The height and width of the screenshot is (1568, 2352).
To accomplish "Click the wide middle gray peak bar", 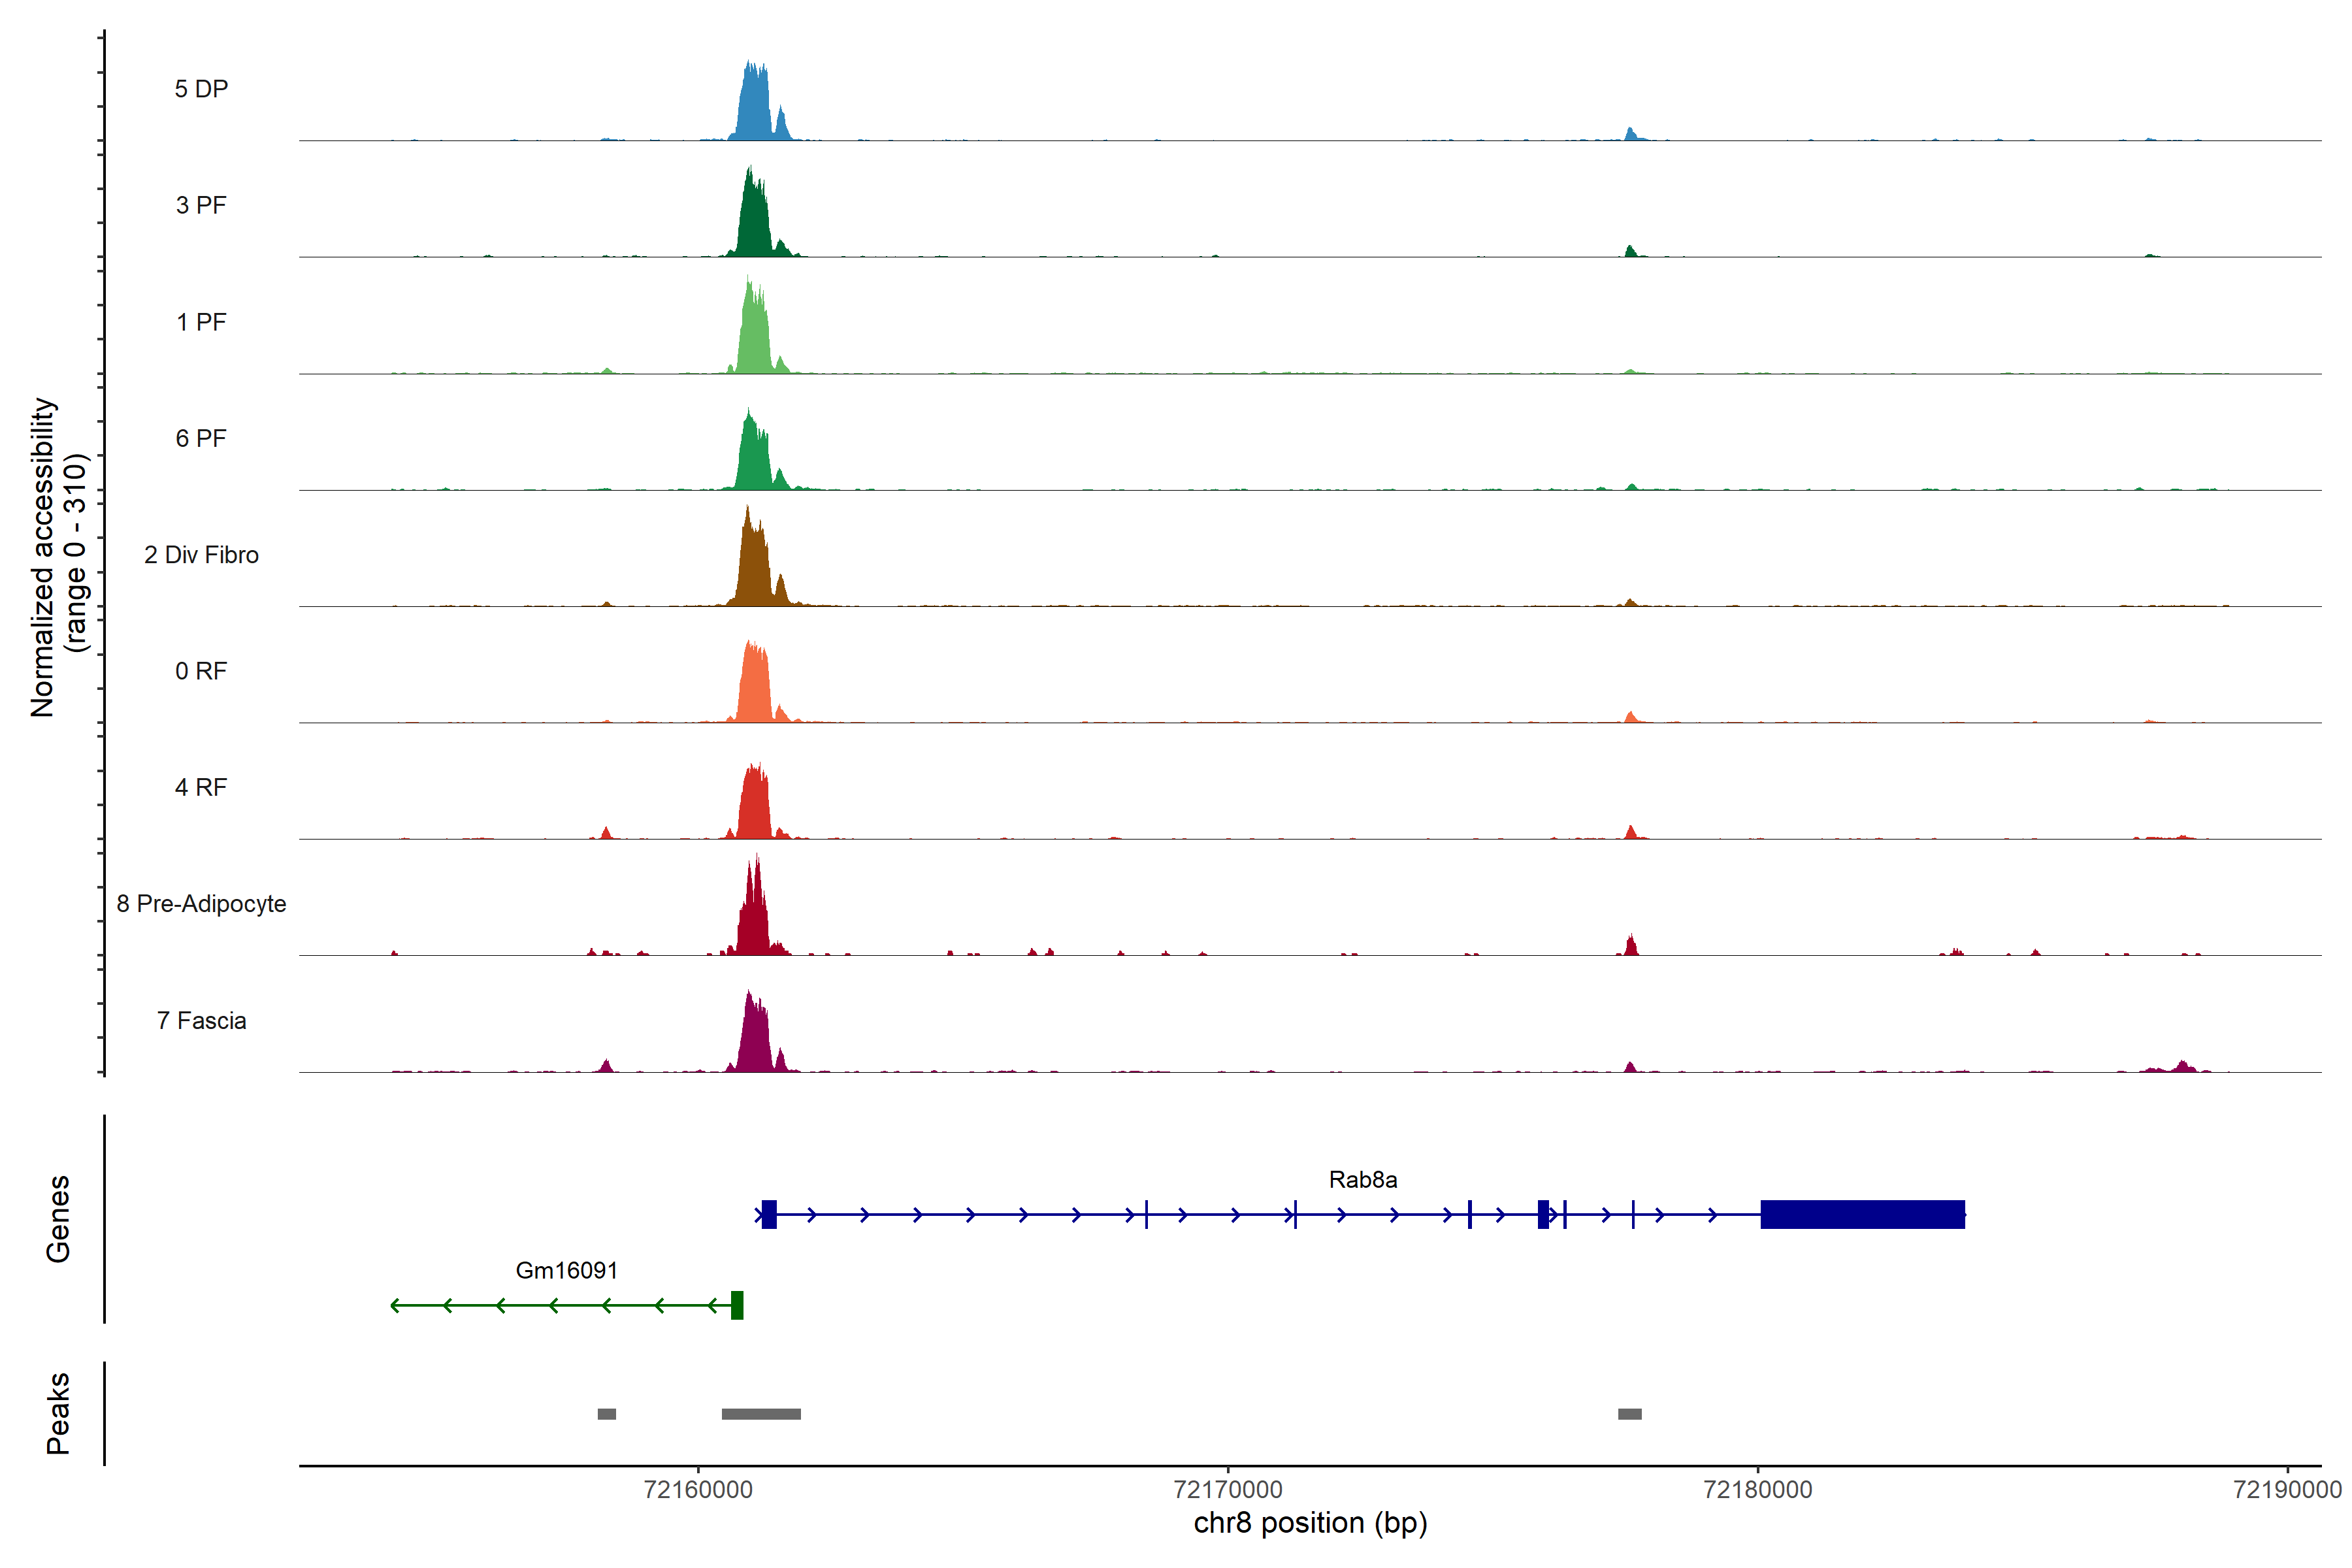I will pos(761,1414).
